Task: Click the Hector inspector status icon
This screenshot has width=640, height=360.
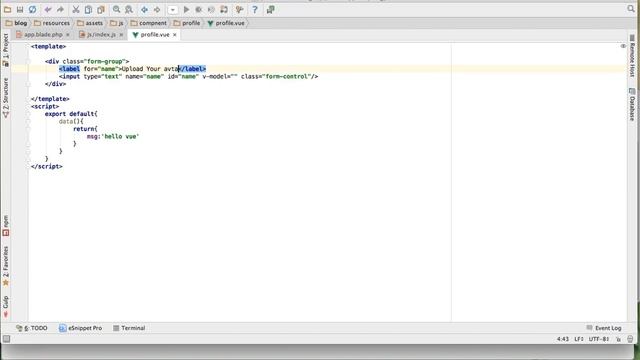Action: (630, 339)
